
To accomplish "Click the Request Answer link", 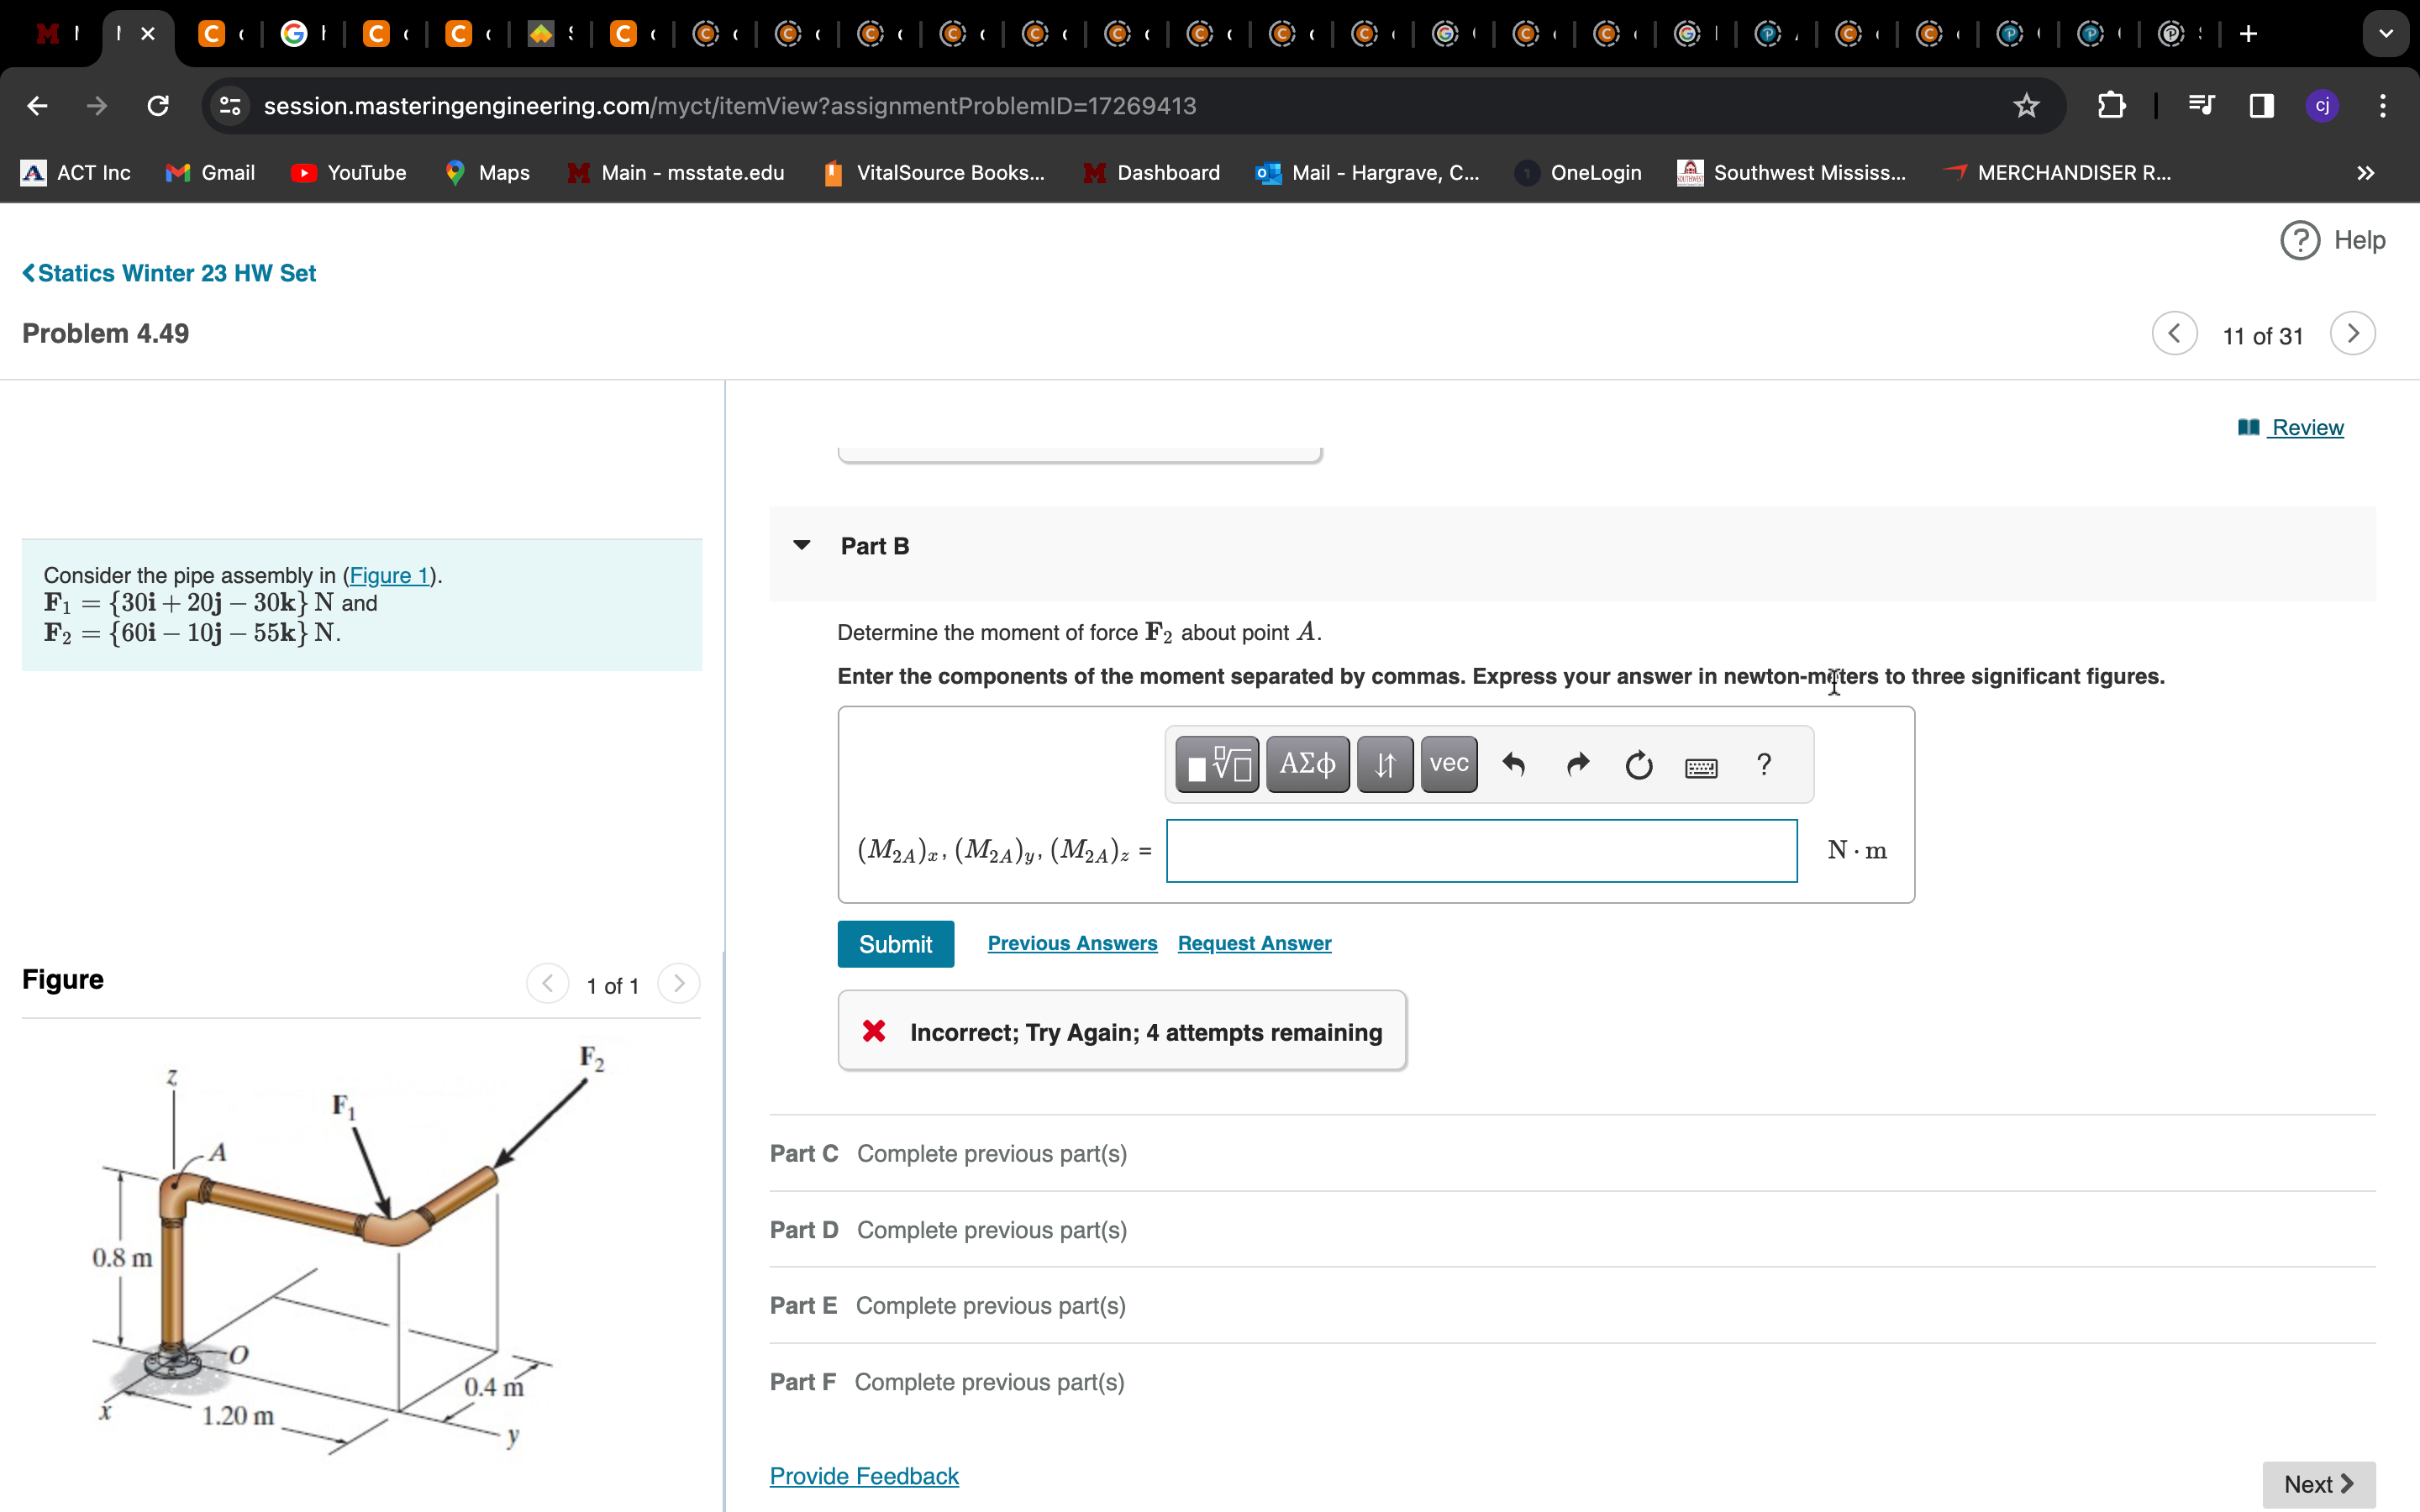I will [1251, 942].
